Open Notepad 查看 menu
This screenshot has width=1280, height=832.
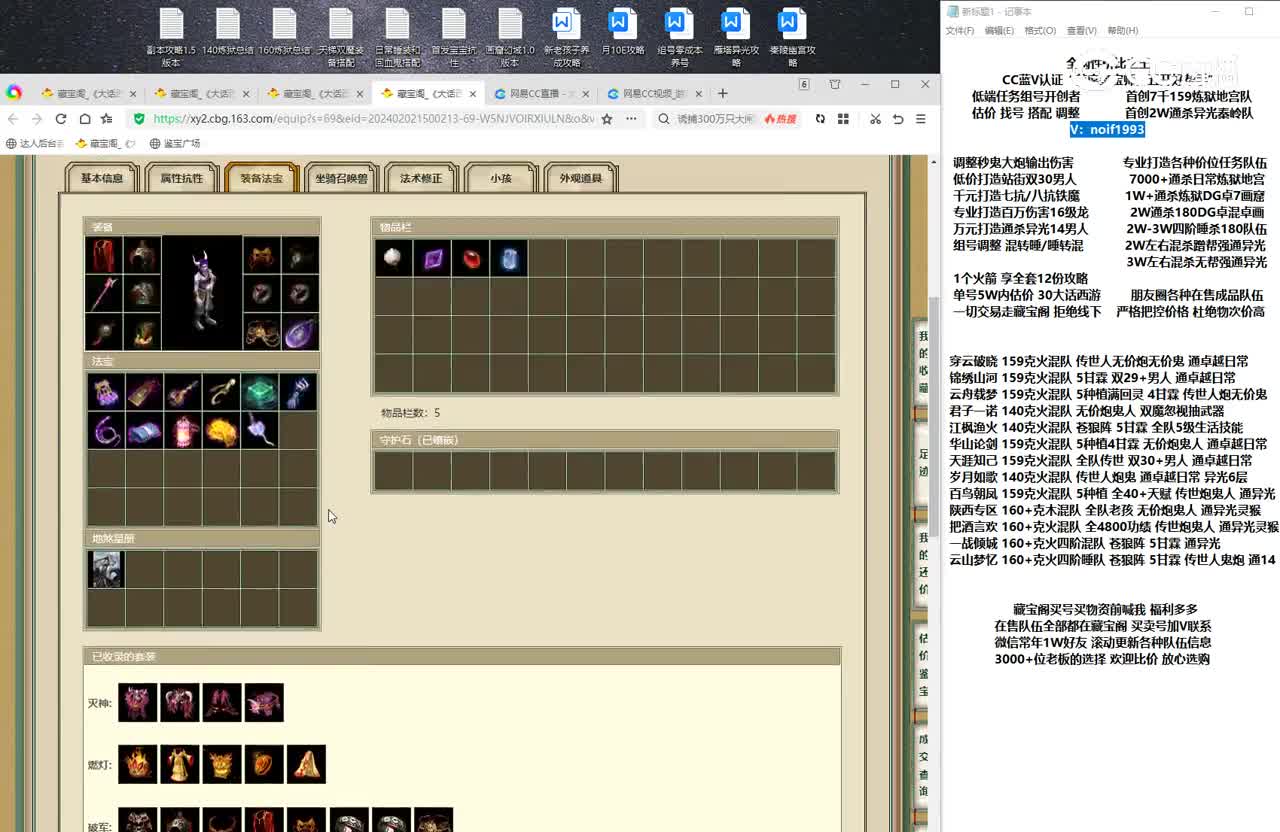pos(1081,31)
